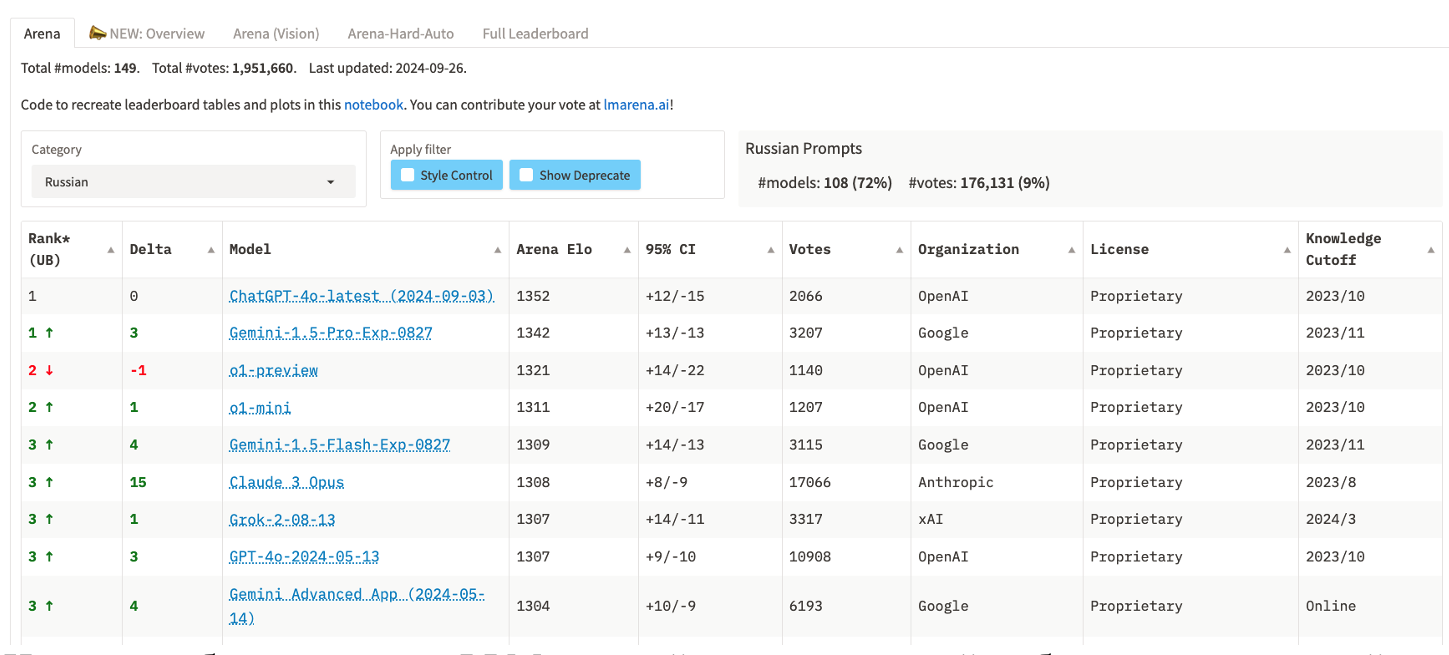
Task: Open the Gemini-1.5-Flash-Exp-0827 model link
Action: tap(340, 445)
